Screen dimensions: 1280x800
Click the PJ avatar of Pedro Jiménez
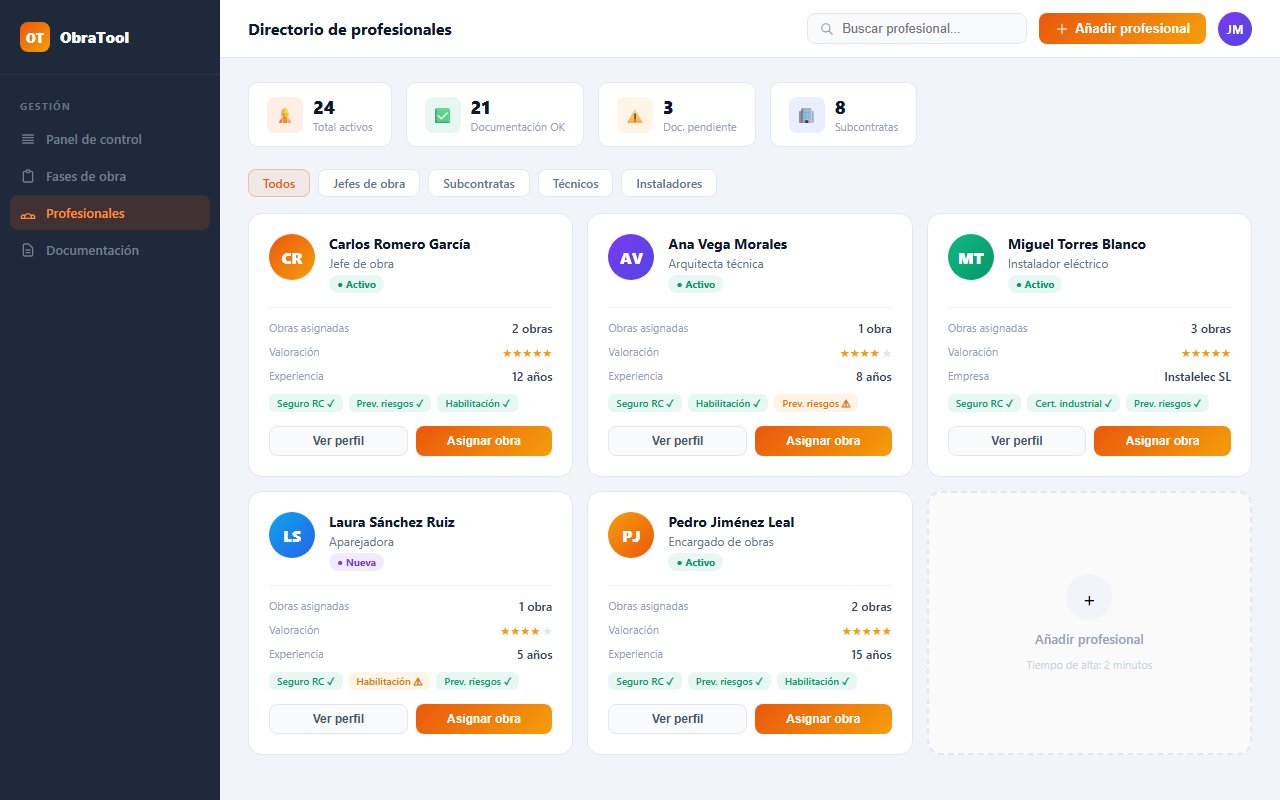(x=631, y=535)
